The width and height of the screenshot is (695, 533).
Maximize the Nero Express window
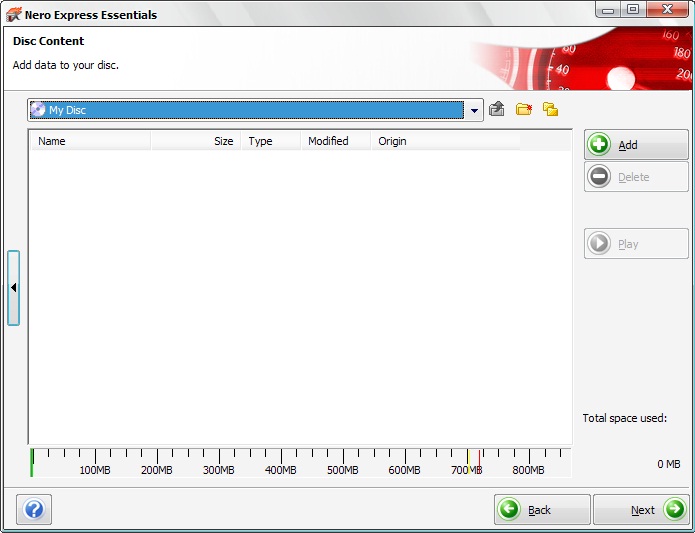tap(633, 10)
